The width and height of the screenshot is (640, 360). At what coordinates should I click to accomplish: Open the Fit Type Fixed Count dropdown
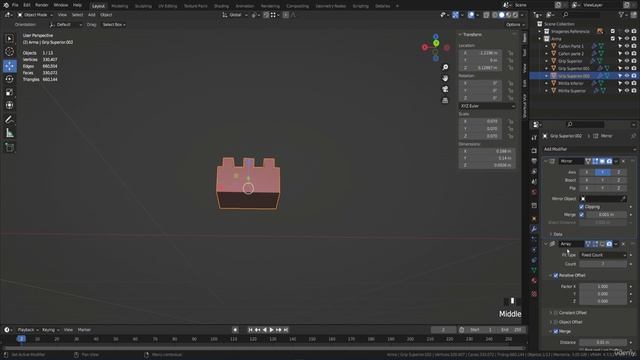pyautogui.click(x=603, y=255)
